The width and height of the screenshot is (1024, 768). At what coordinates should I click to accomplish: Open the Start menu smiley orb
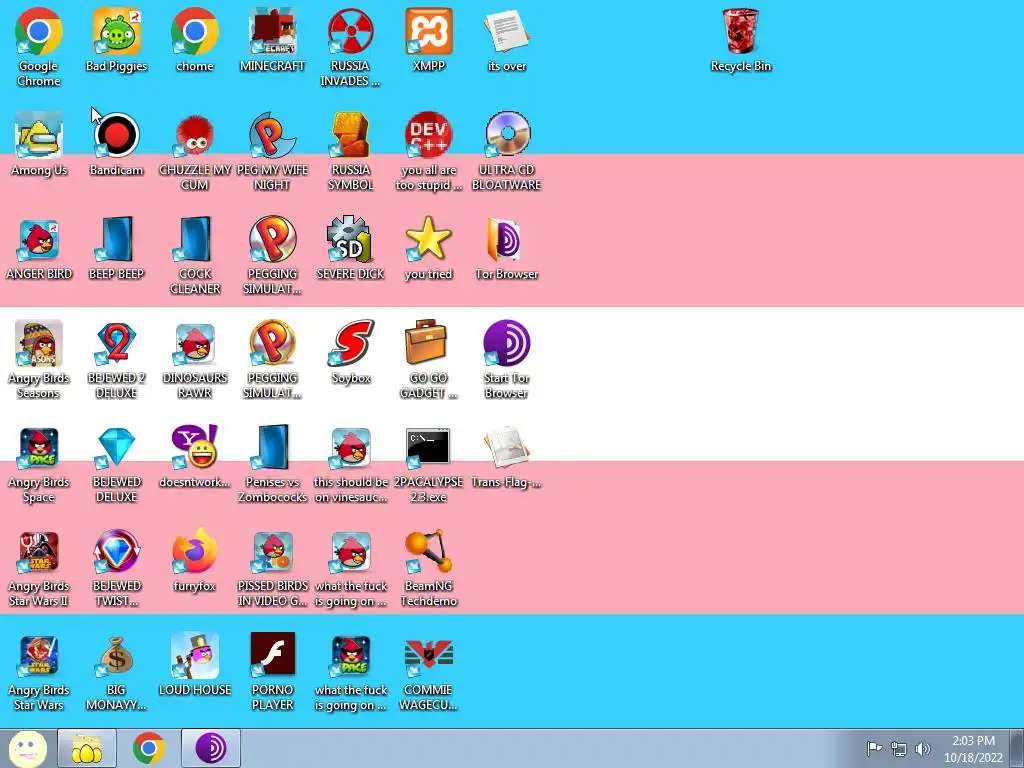point(27,748)
